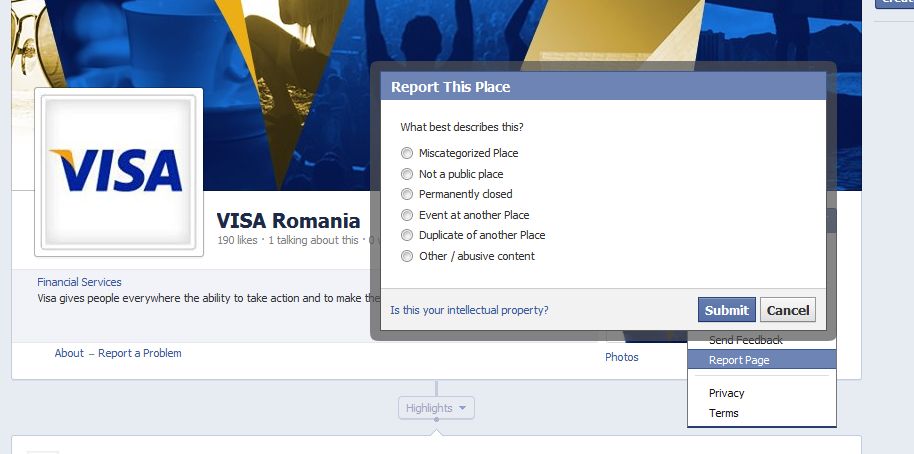Select the Permanently closed radio button
914x454 pixels.
click(x=407, y=194)
